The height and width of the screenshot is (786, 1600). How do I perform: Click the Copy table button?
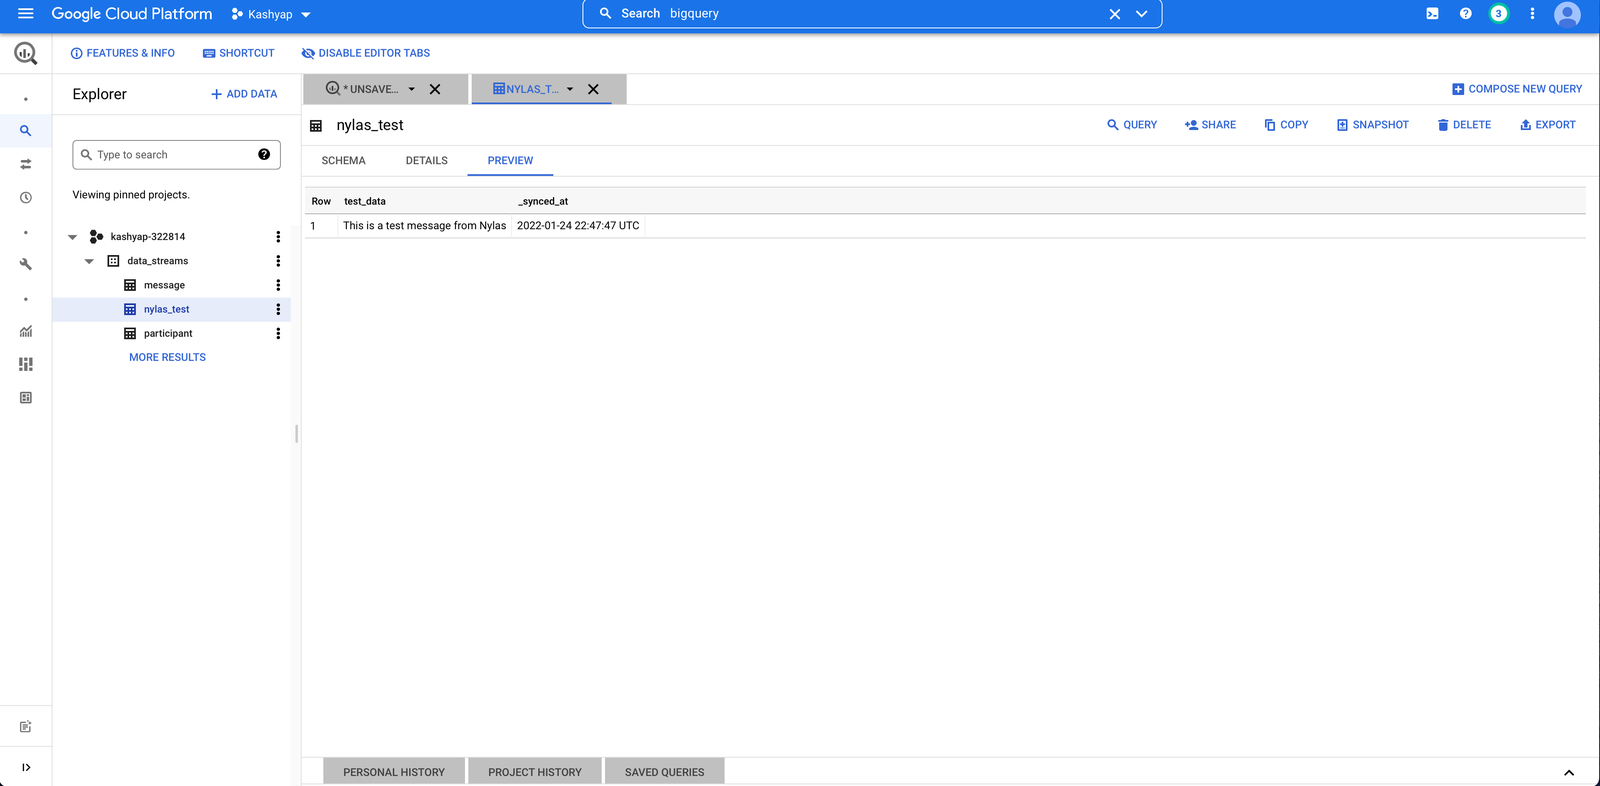tap(1286, 125)
